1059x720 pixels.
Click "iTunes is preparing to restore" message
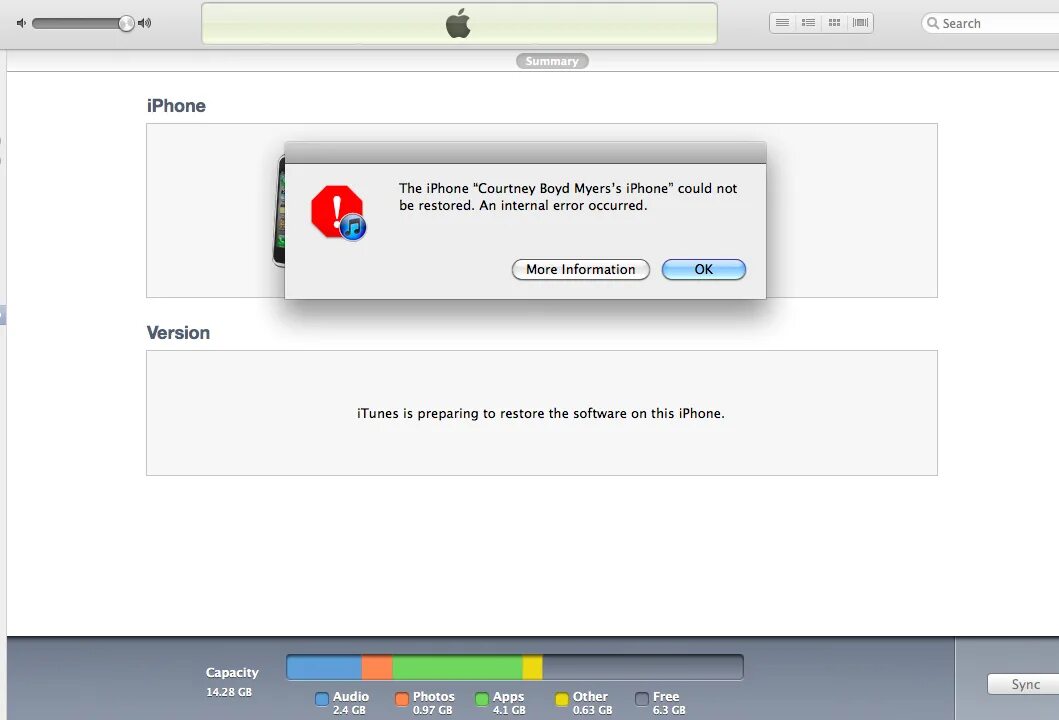pos(540,413)
